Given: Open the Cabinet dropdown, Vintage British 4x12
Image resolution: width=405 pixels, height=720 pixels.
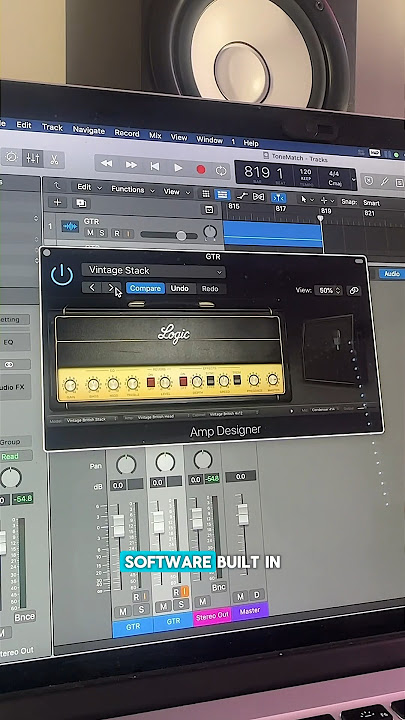Looking at the screenshot, I should tap(234, 414).
